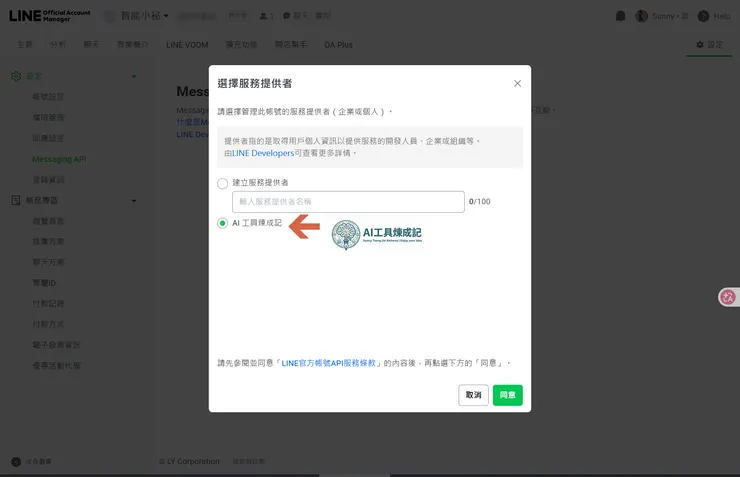Open the notifications bell icon
740x477 pixels.
[x=621, y=16]
